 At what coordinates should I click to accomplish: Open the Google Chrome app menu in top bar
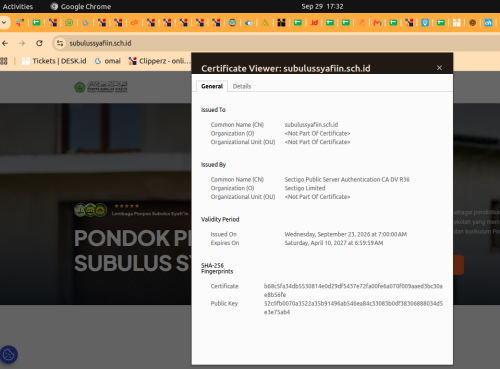81,6
